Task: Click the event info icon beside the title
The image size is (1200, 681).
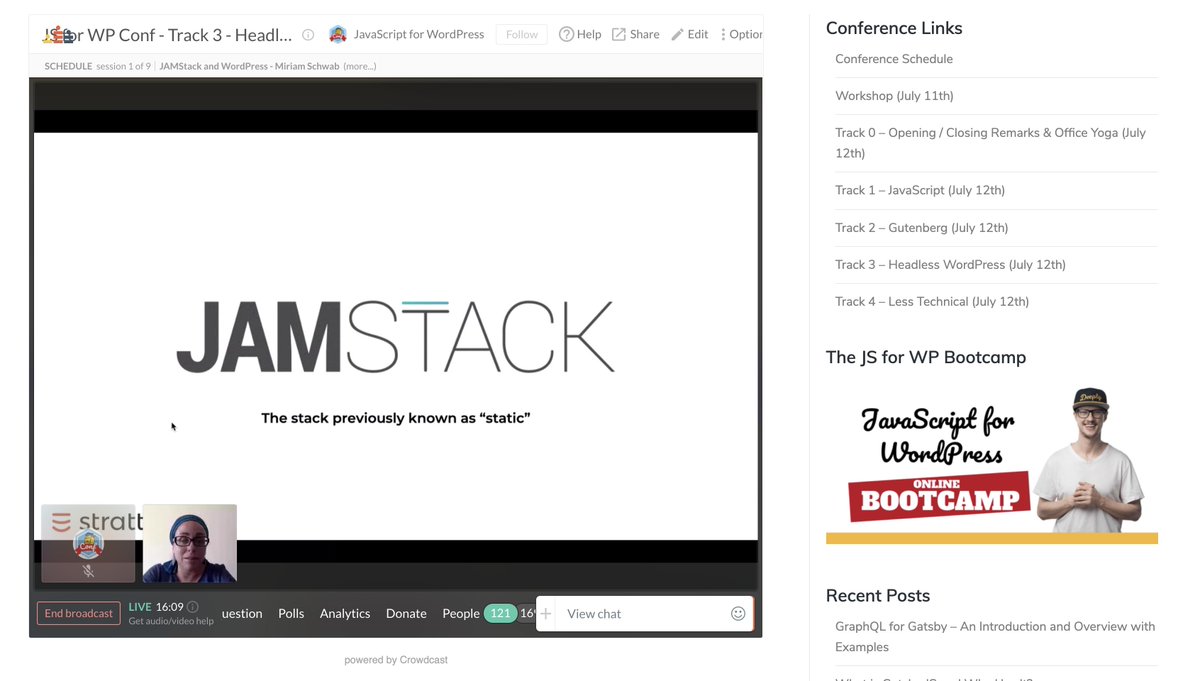Action: 308,35
